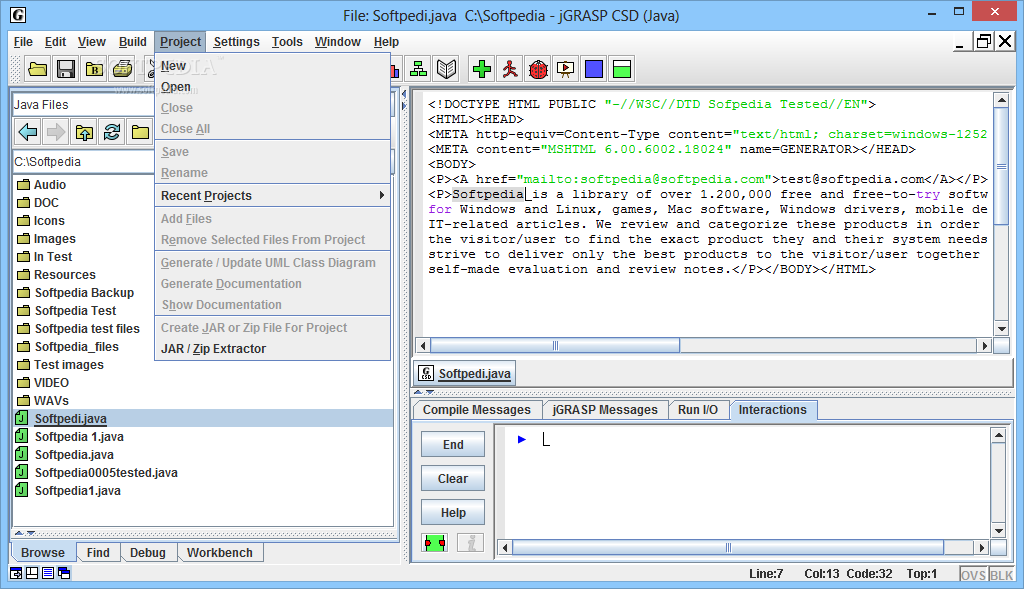Image resolution: width=1024 pixels, height=589 pixels.
Task: Click the easel Run in Canvas icon
Action: 566,69
